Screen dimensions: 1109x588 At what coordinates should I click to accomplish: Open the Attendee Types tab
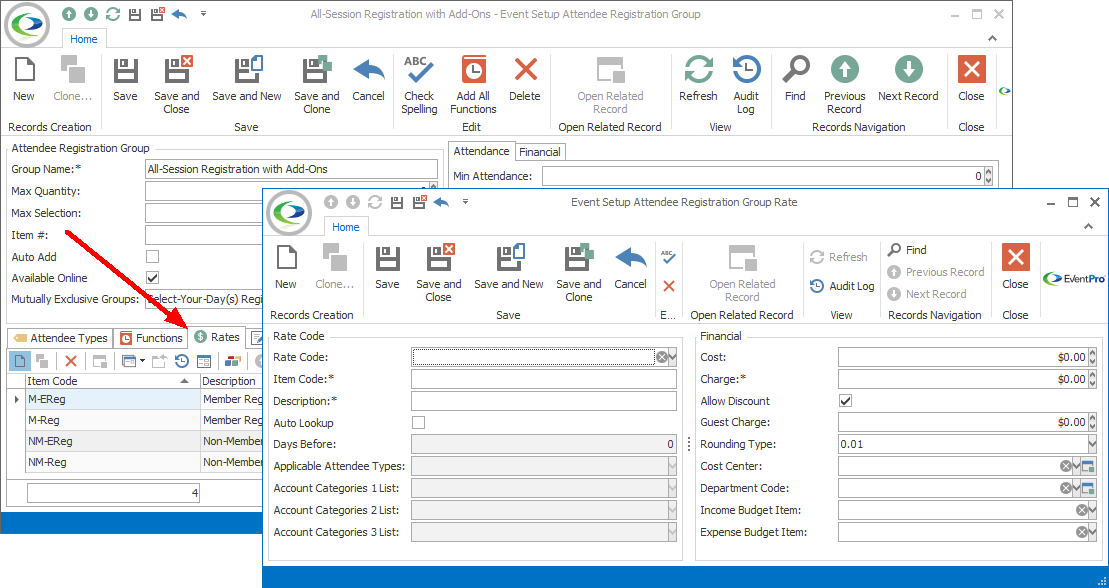(x=61, y=338)
